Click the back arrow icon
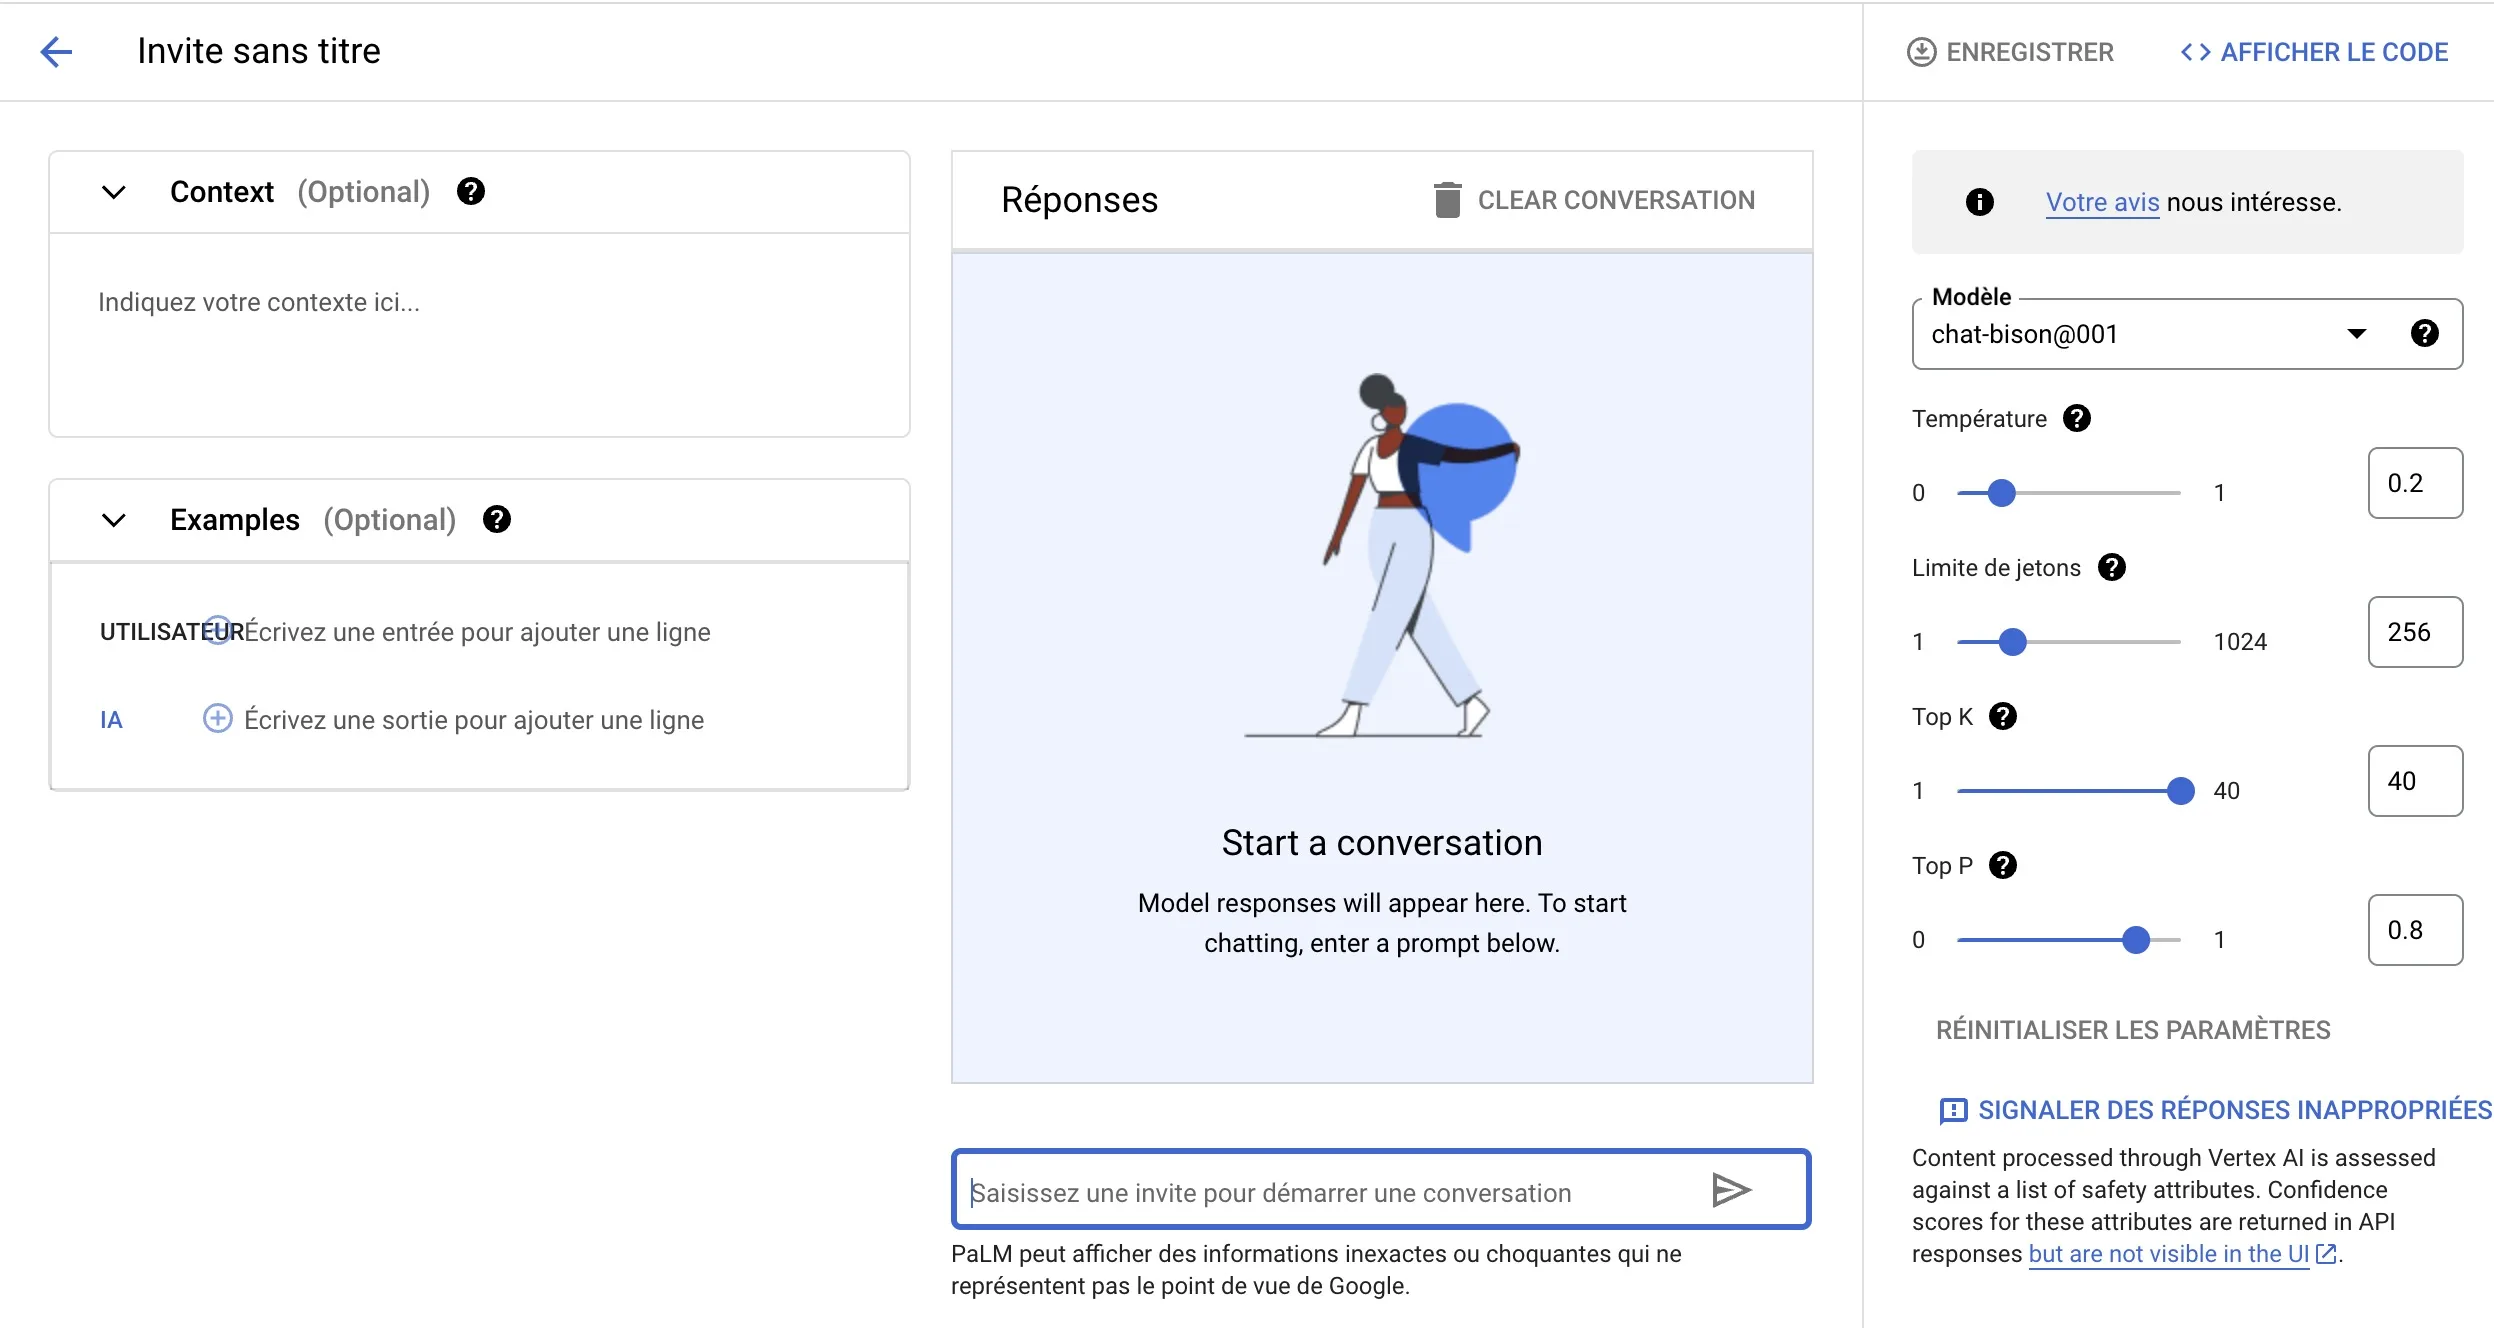 click(x=57, y=52)
